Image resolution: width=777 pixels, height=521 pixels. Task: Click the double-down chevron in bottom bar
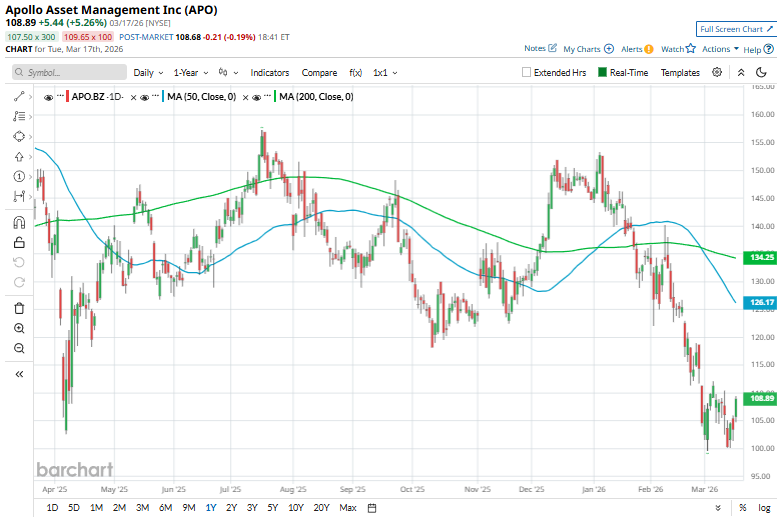[x=718, y=508]
